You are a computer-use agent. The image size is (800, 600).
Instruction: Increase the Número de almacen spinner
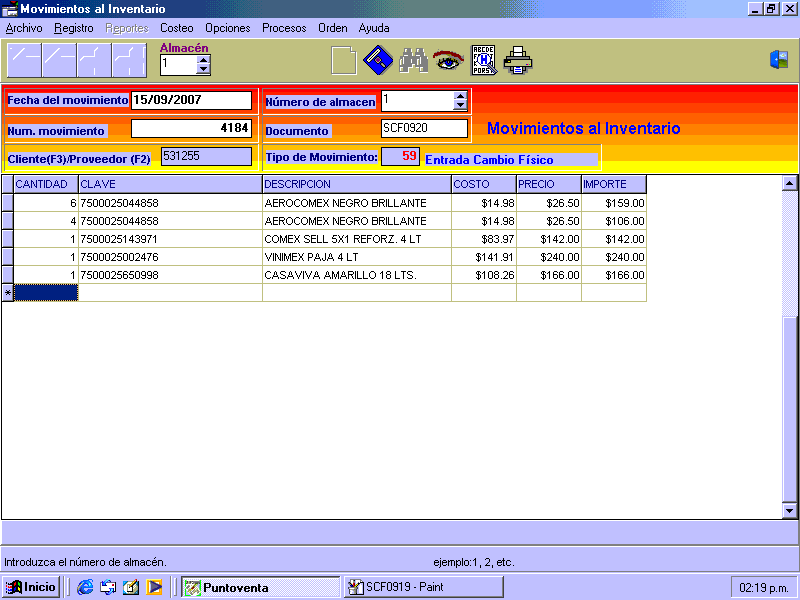coord(460,96)
